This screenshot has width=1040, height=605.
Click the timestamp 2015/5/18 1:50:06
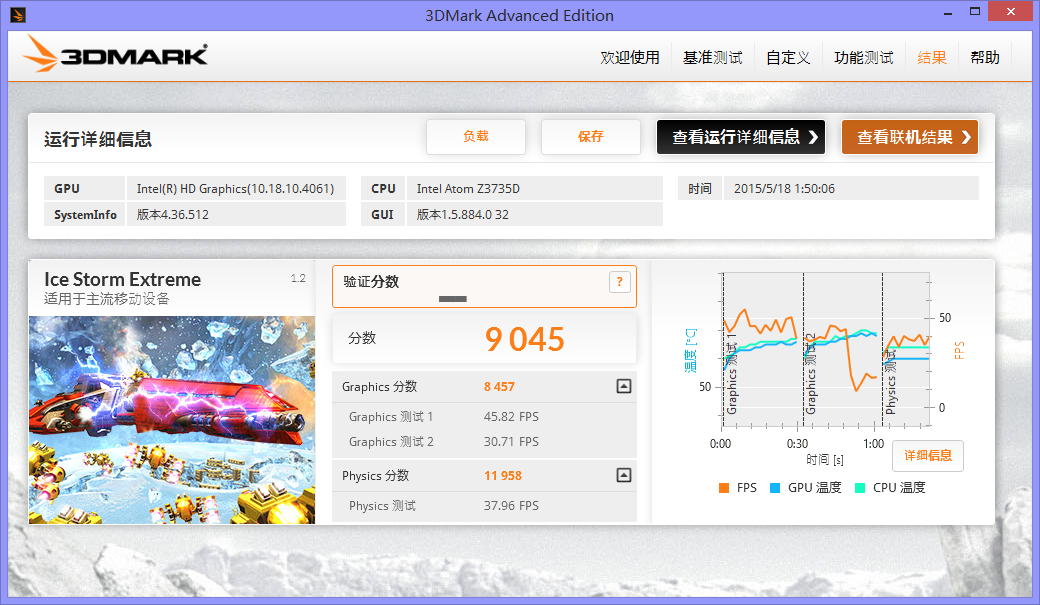784,189
